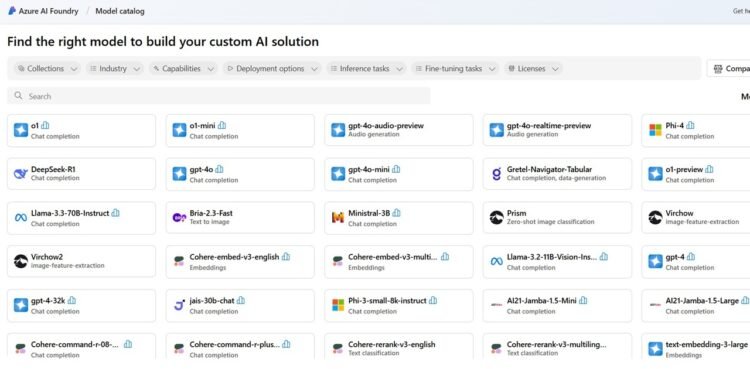Expand the Industry filter dropdown
The image size is (750, 369).
pyautogui.click(x=114, y=68)
